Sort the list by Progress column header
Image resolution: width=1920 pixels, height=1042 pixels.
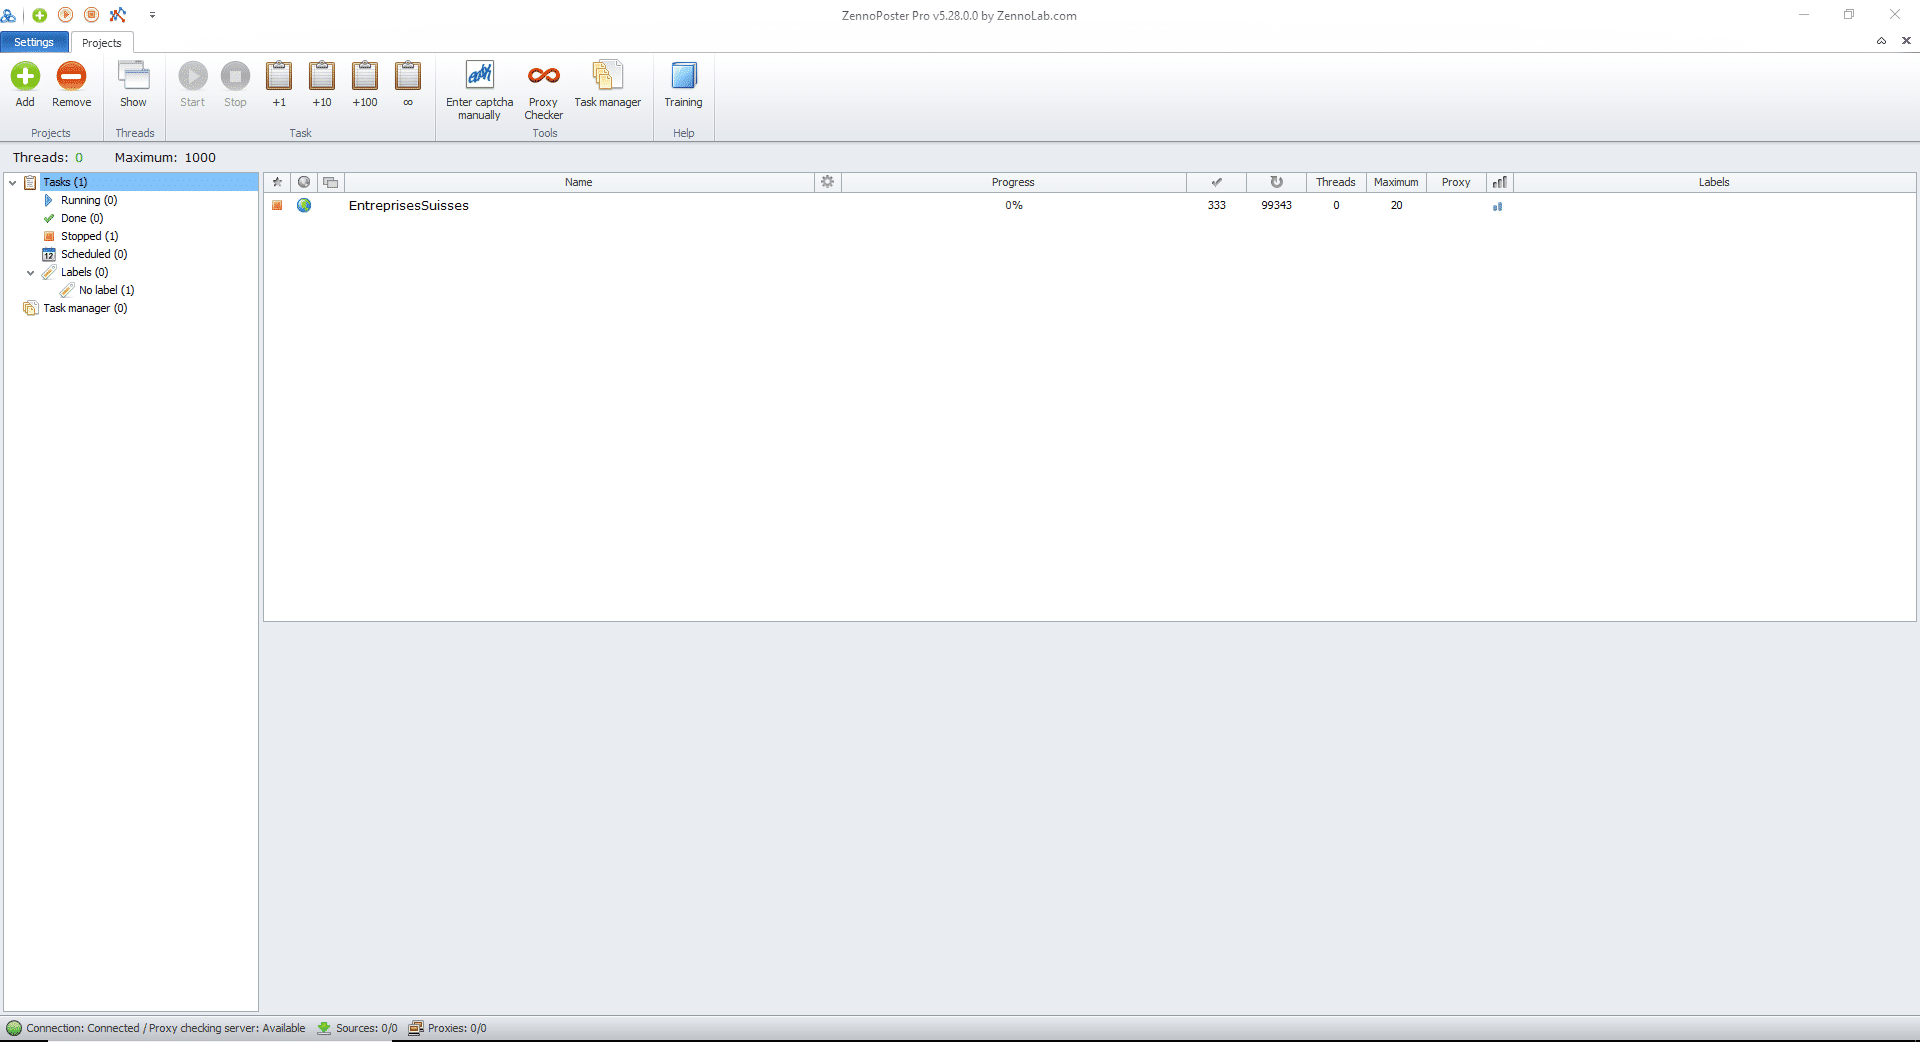pos(1012,182)
